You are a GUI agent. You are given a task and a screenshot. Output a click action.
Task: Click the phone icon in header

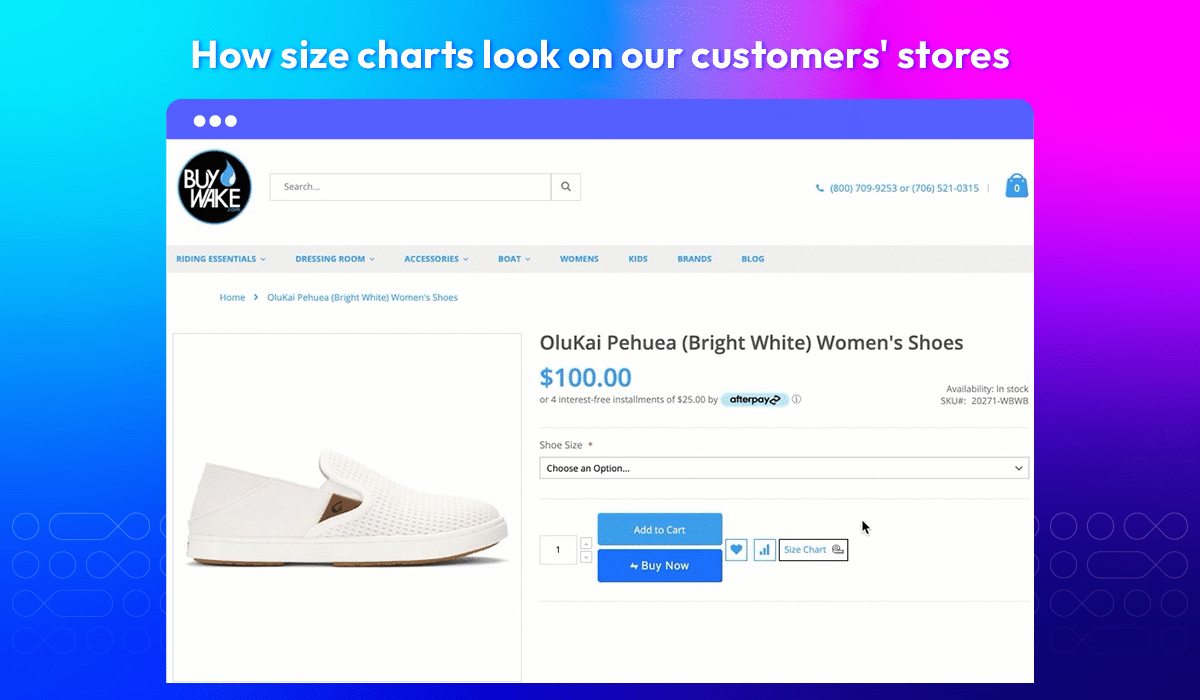point(820,188)
